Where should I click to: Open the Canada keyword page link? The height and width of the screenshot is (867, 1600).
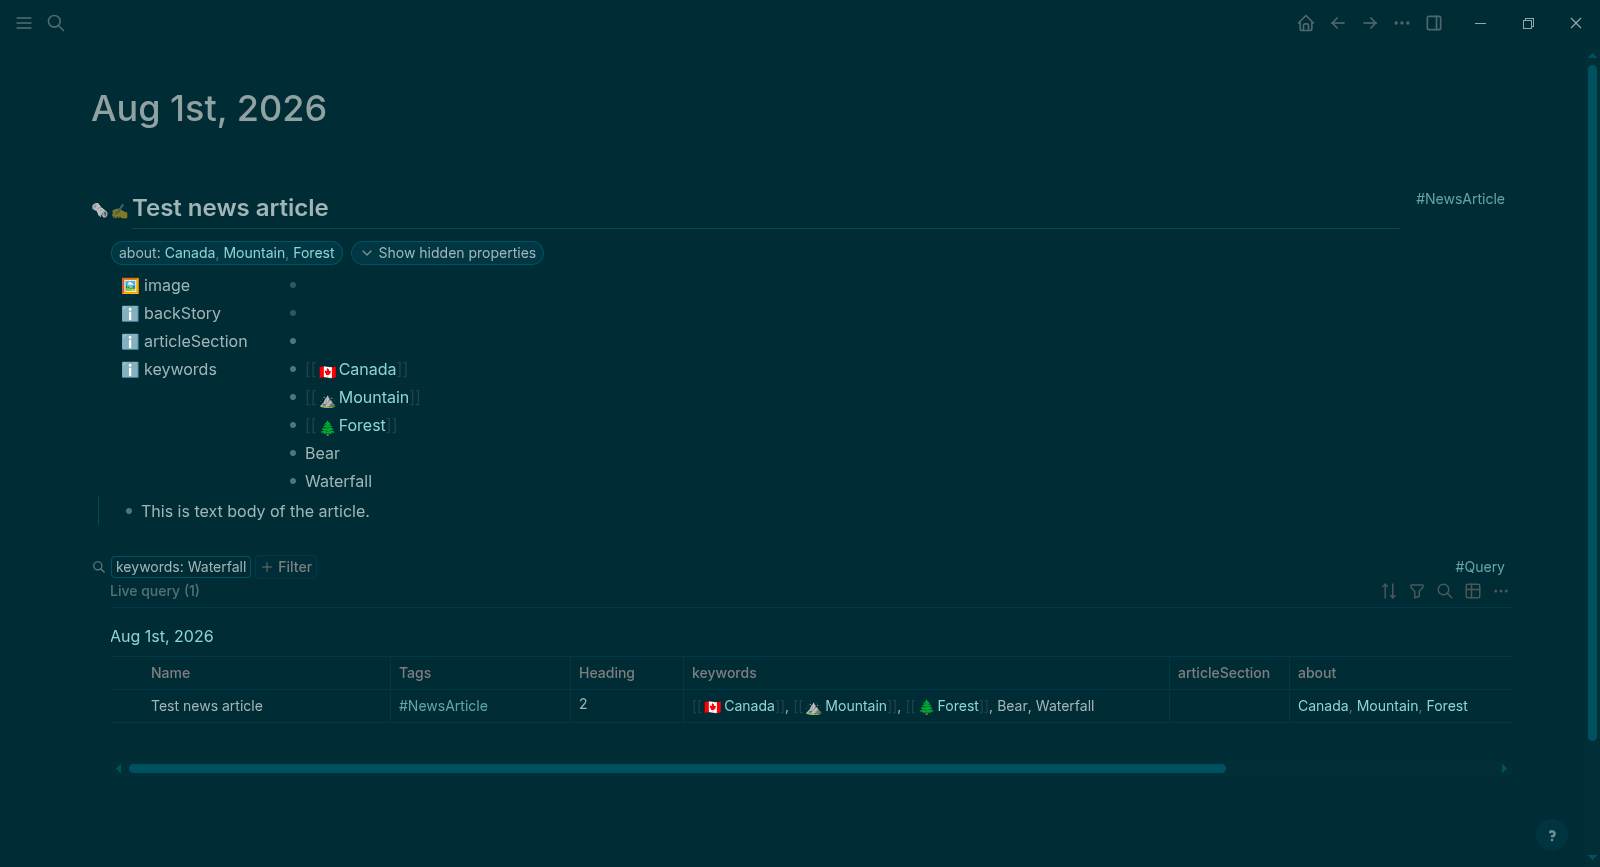367,370
